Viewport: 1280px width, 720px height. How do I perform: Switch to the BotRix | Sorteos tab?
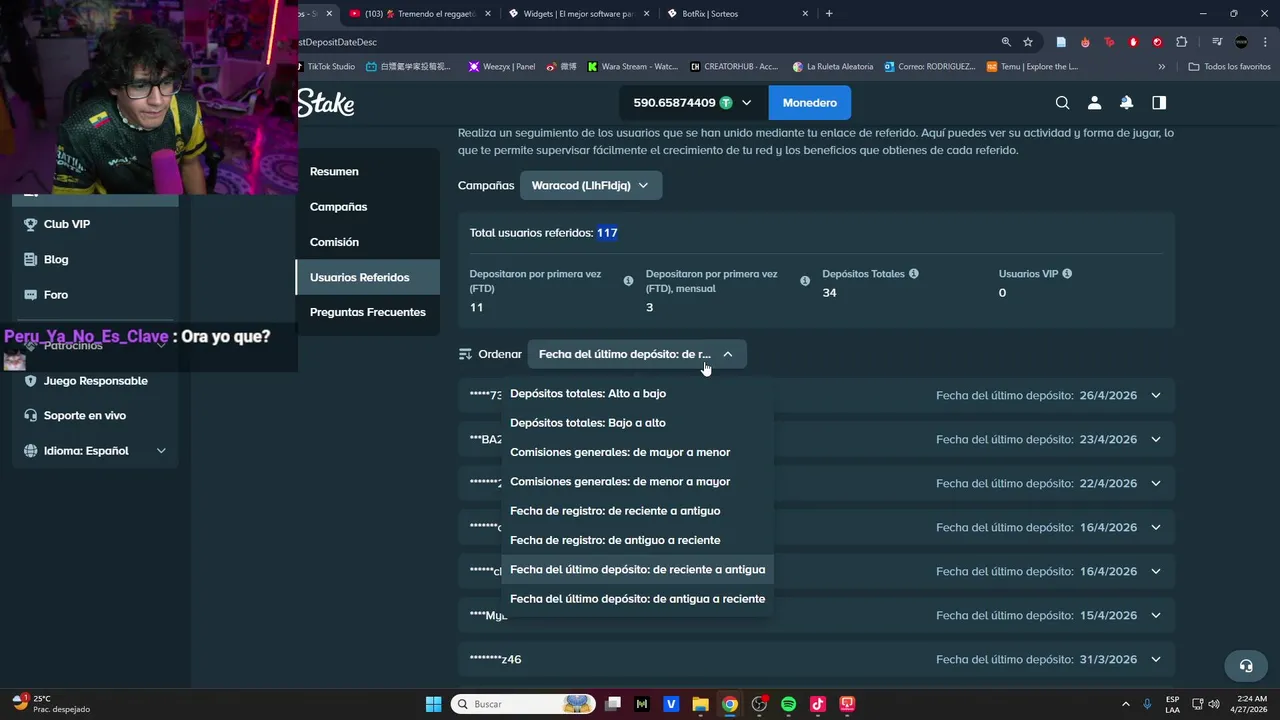736,14
